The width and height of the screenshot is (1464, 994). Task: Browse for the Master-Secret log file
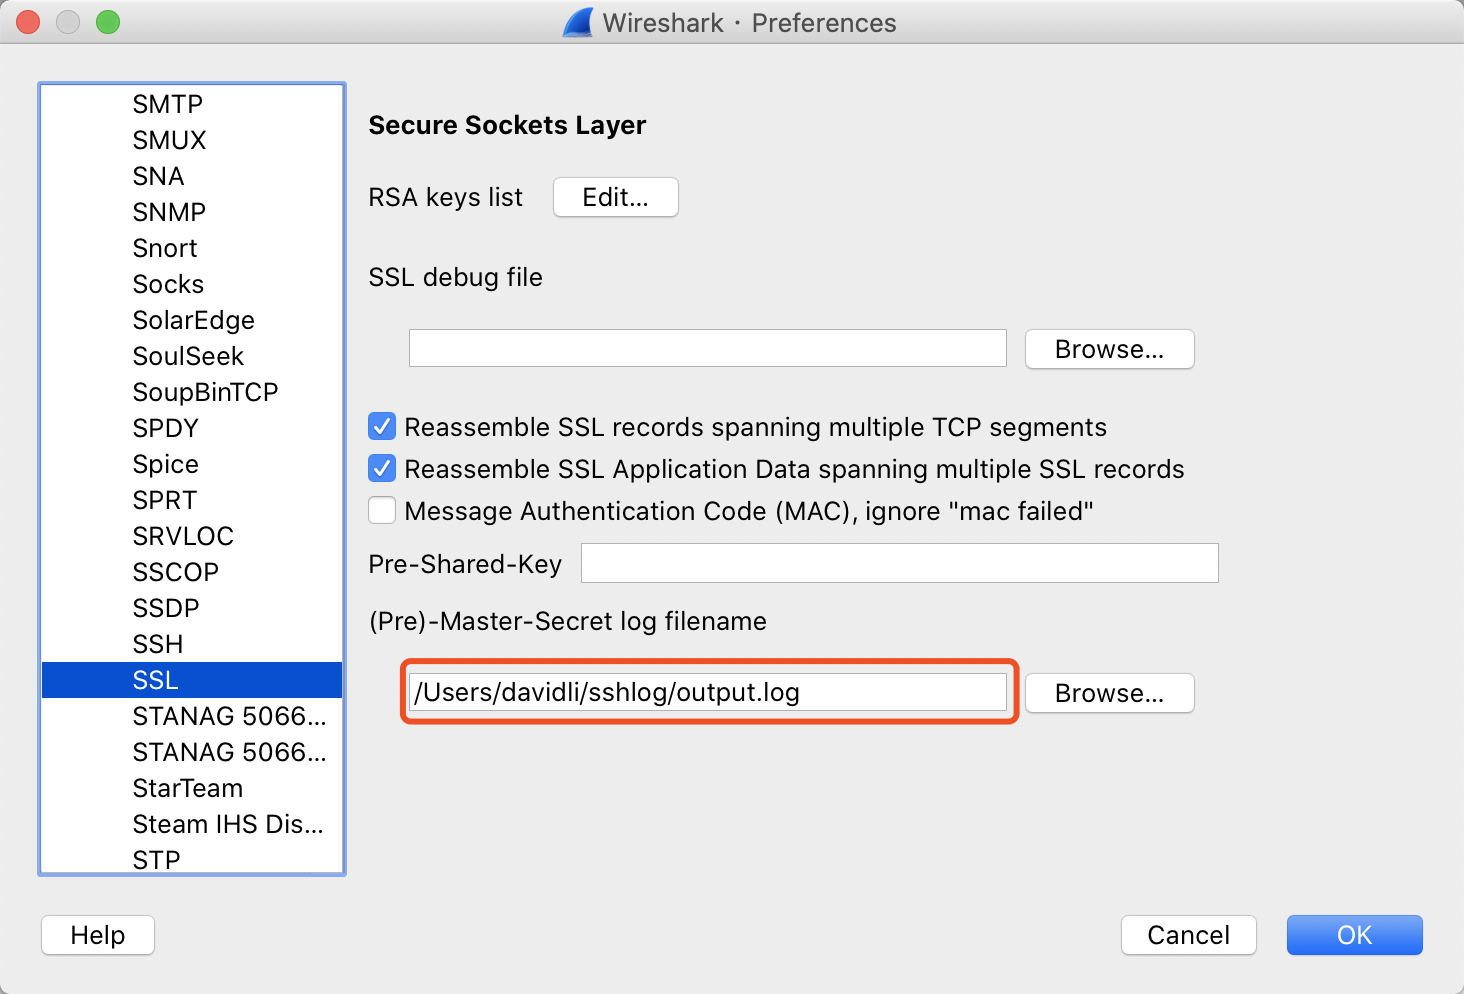point(1109,693)
